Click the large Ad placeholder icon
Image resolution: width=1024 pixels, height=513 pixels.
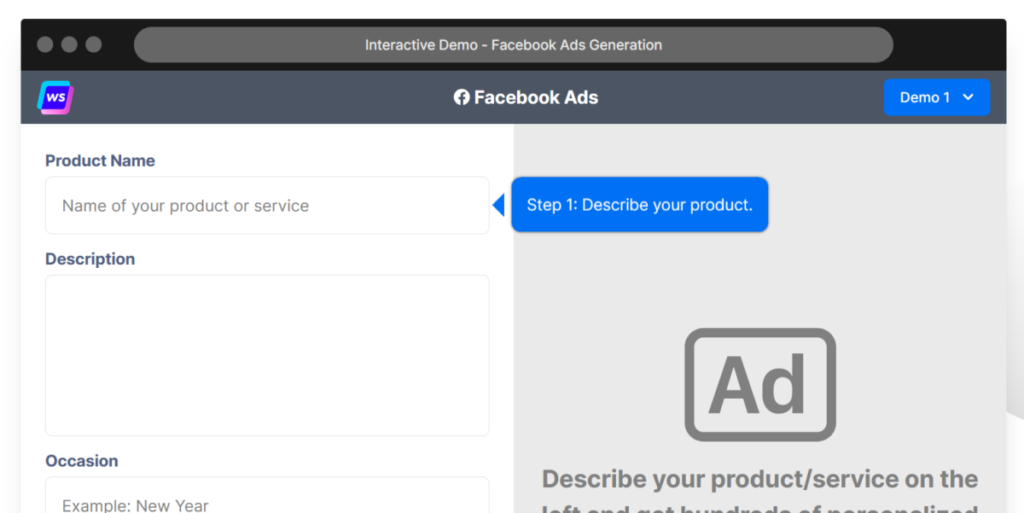pos(760,384)
